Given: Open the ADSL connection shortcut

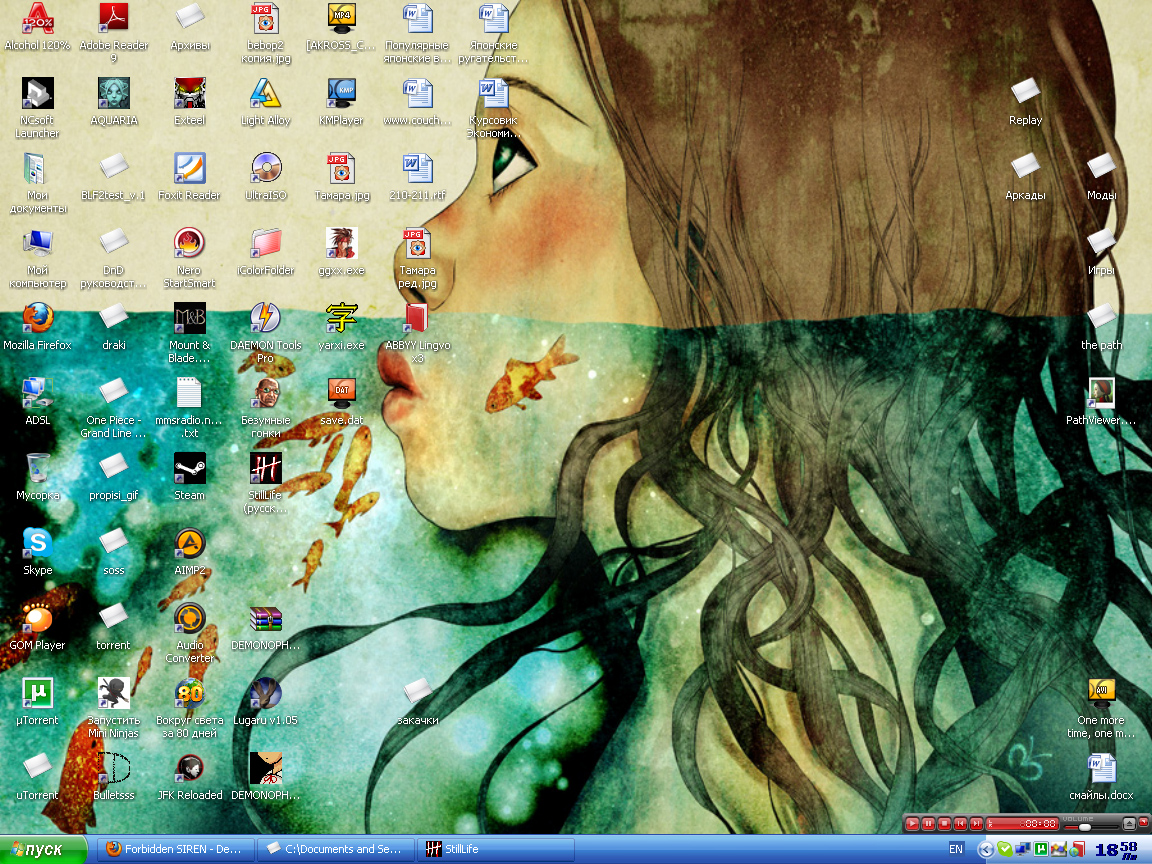Looking at the screenshot, I should tap(37, 402).
